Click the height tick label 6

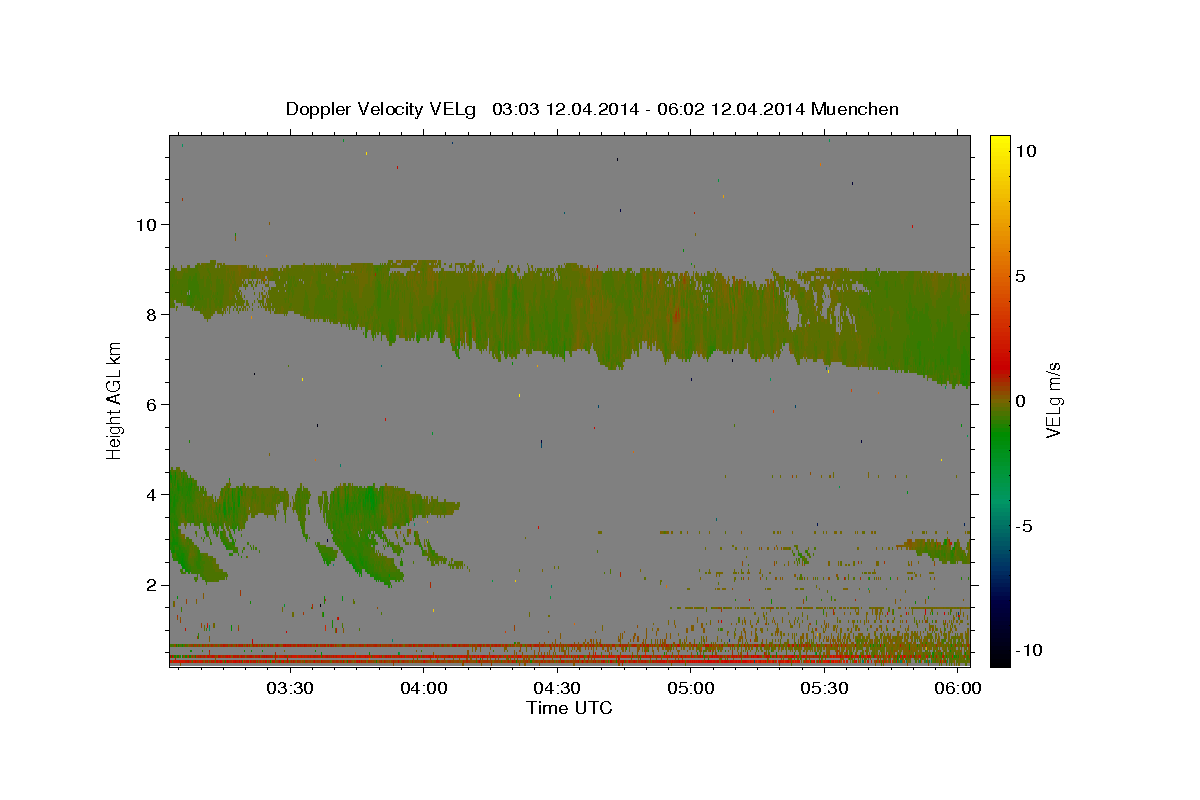tap(152, 404)
